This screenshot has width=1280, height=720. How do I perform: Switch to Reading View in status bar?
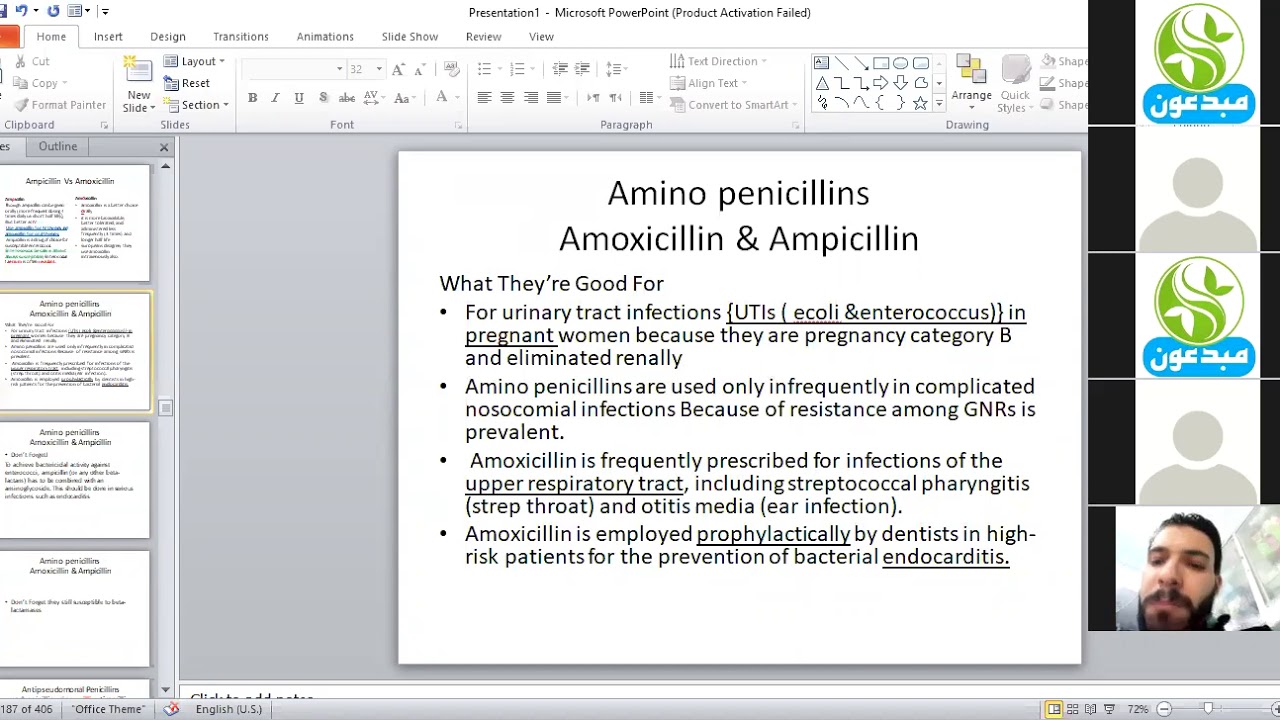[1092, 709]
